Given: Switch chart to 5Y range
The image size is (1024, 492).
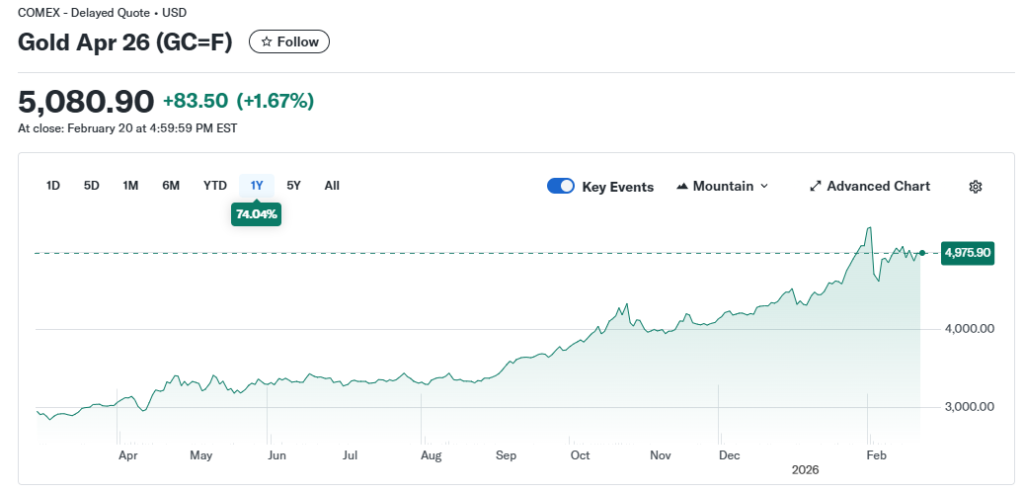Looking at the screenshot, I should (x=294, y=185).
